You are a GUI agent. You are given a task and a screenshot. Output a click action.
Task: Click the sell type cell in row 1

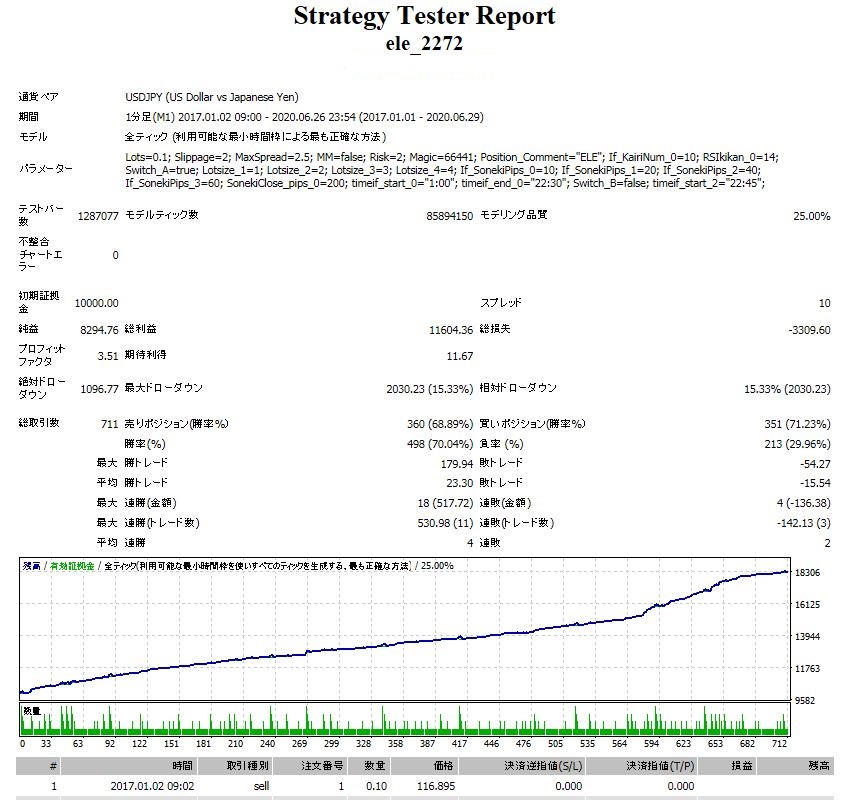click(x=261, y=786)
